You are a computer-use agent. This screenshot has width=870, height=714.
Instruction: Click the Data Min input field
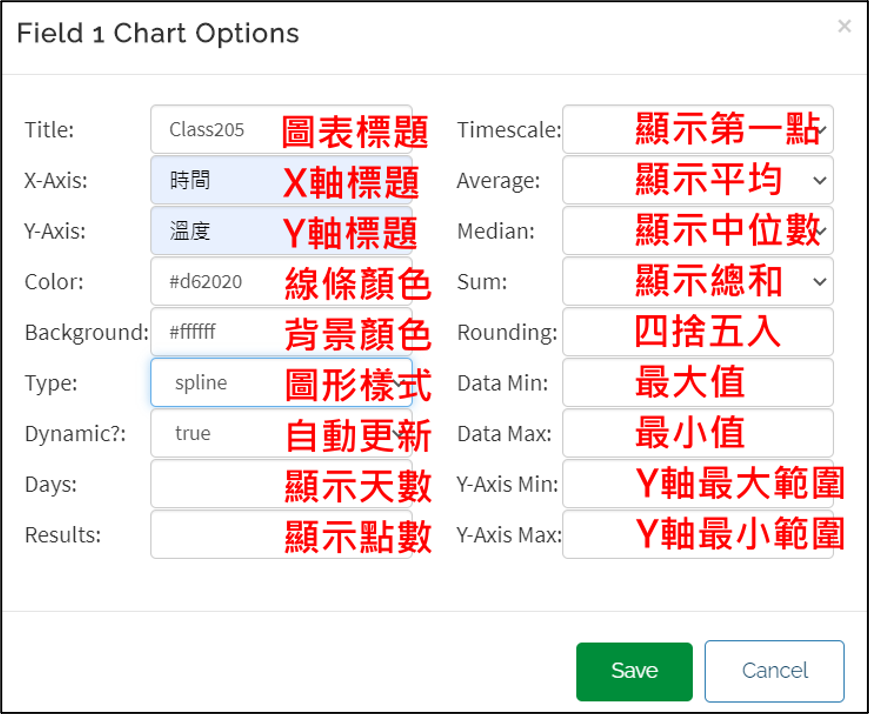(x=697, y=382)
